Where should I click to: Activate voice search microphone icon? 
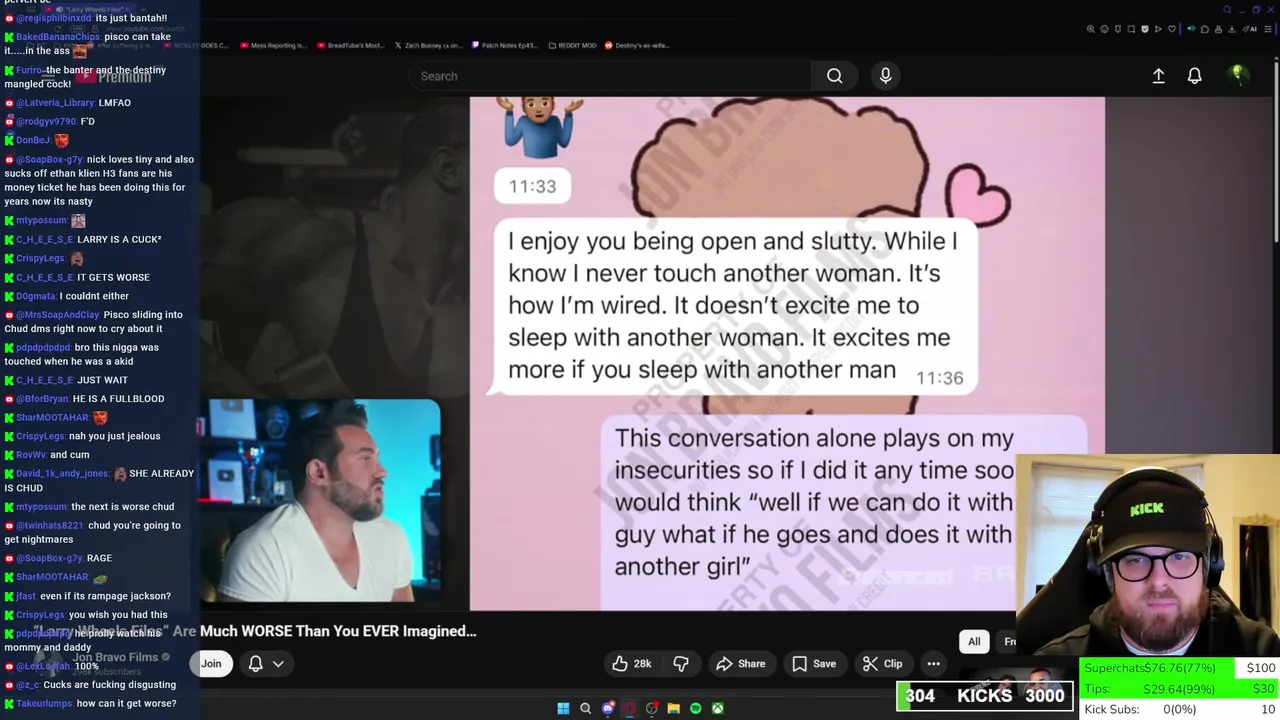point(885,76)
